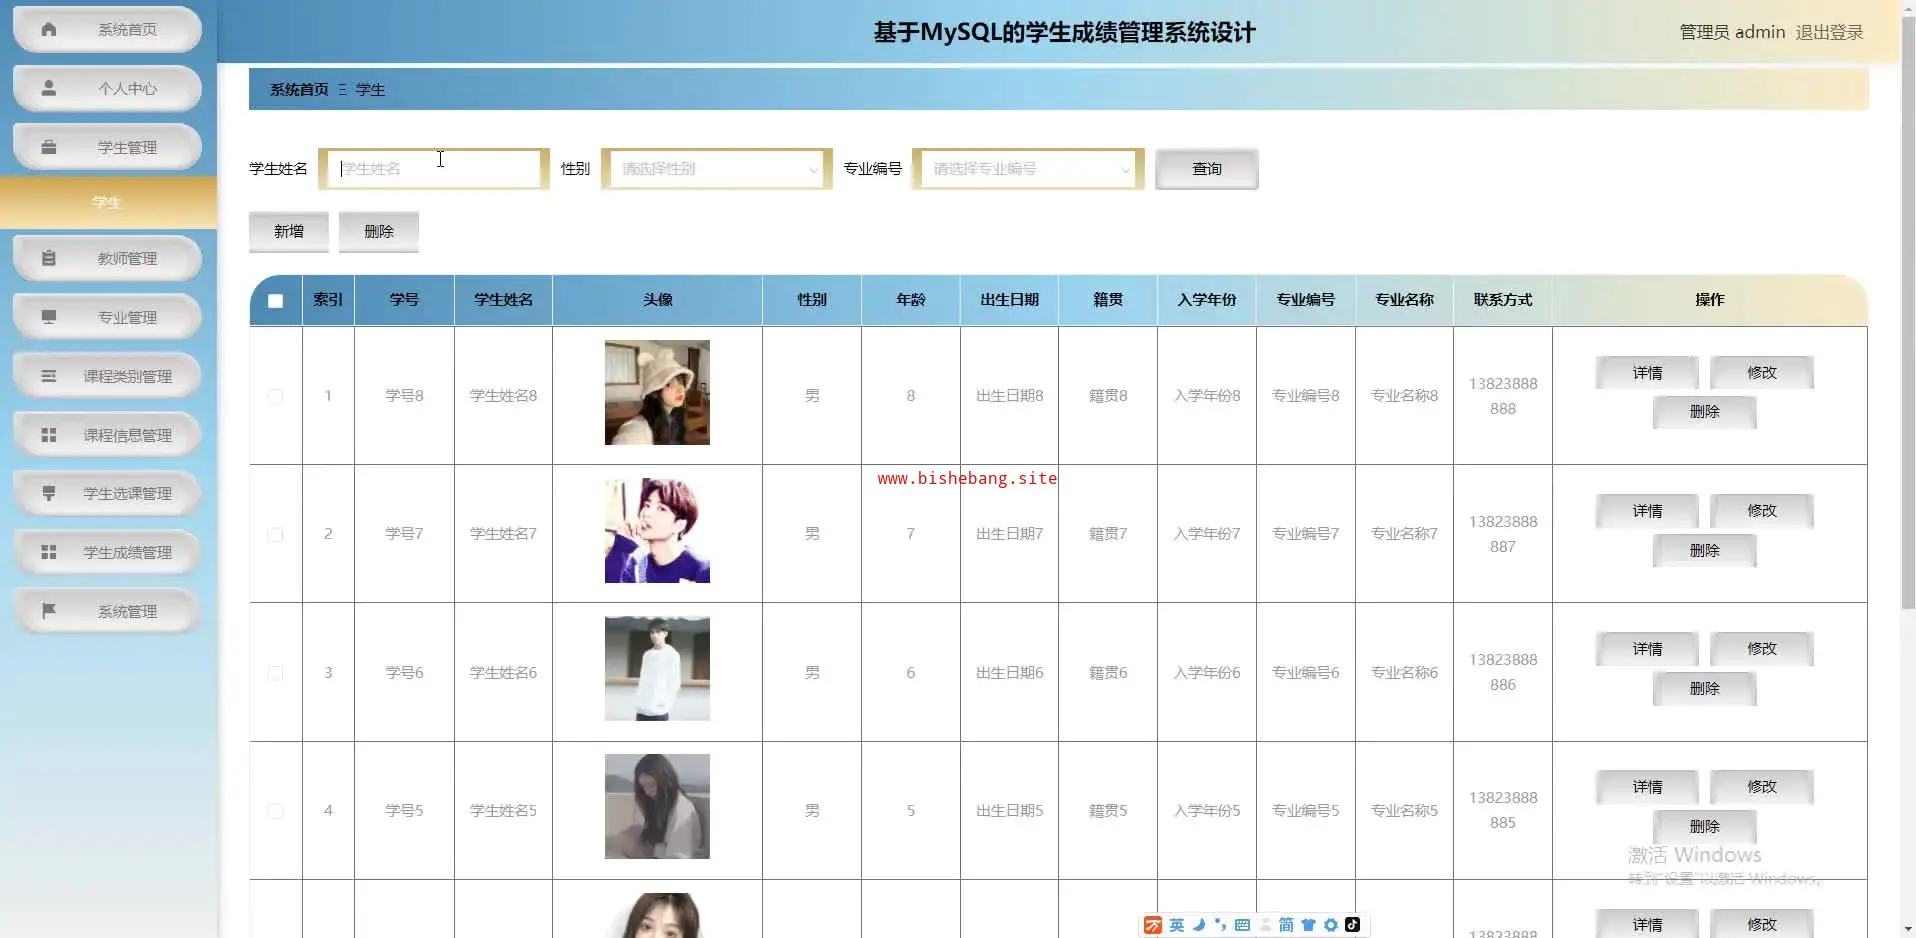The width and height of the screenshot is (1916, 938).
Task: Click the person icon beside 个人中心
Action: point(48,88)
